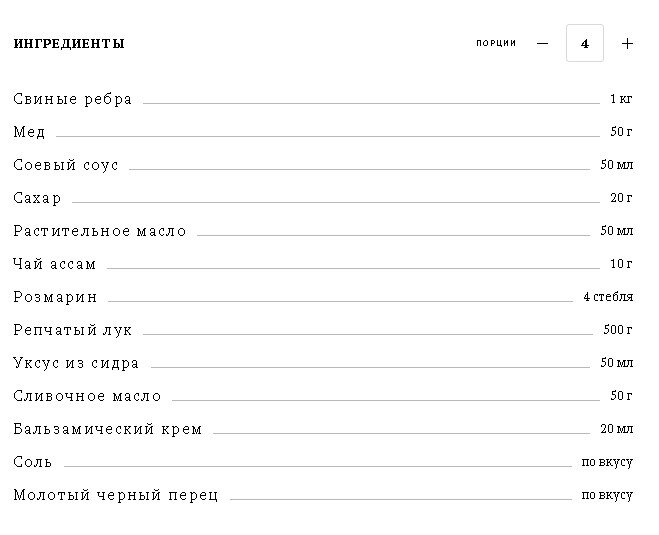Increase portions with the plus icon
The height and width of the screenshot is (535, 659).
pos(627,43)
